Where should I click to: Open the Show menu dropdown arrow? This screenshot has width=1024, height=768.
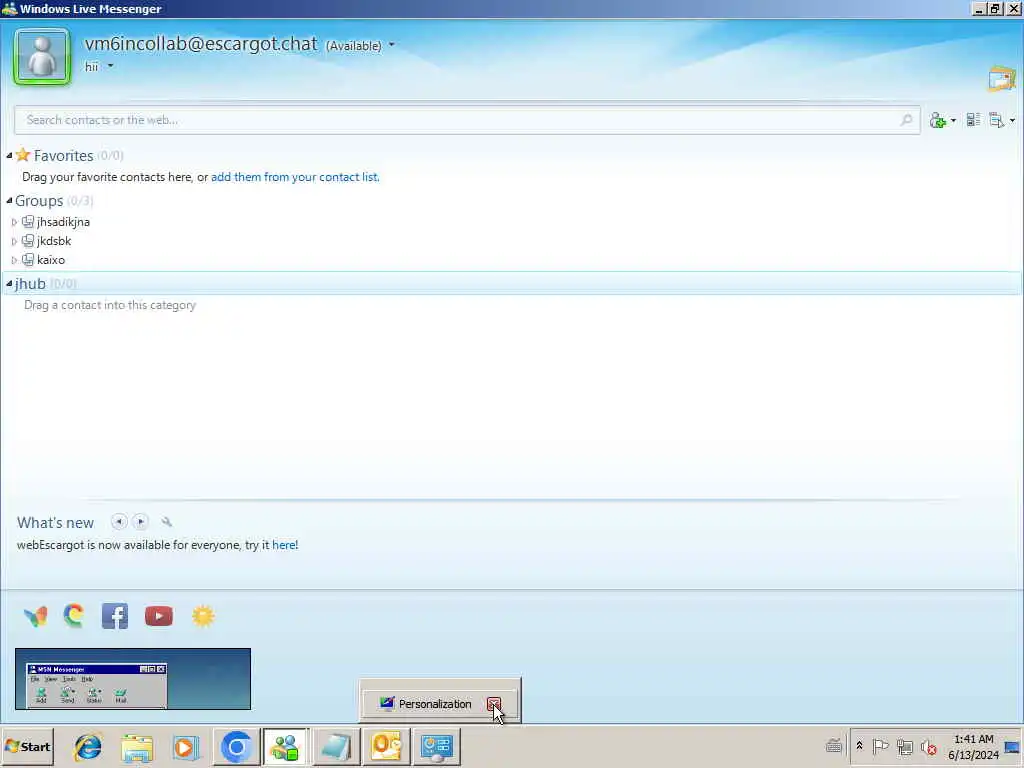[1012, 121]
